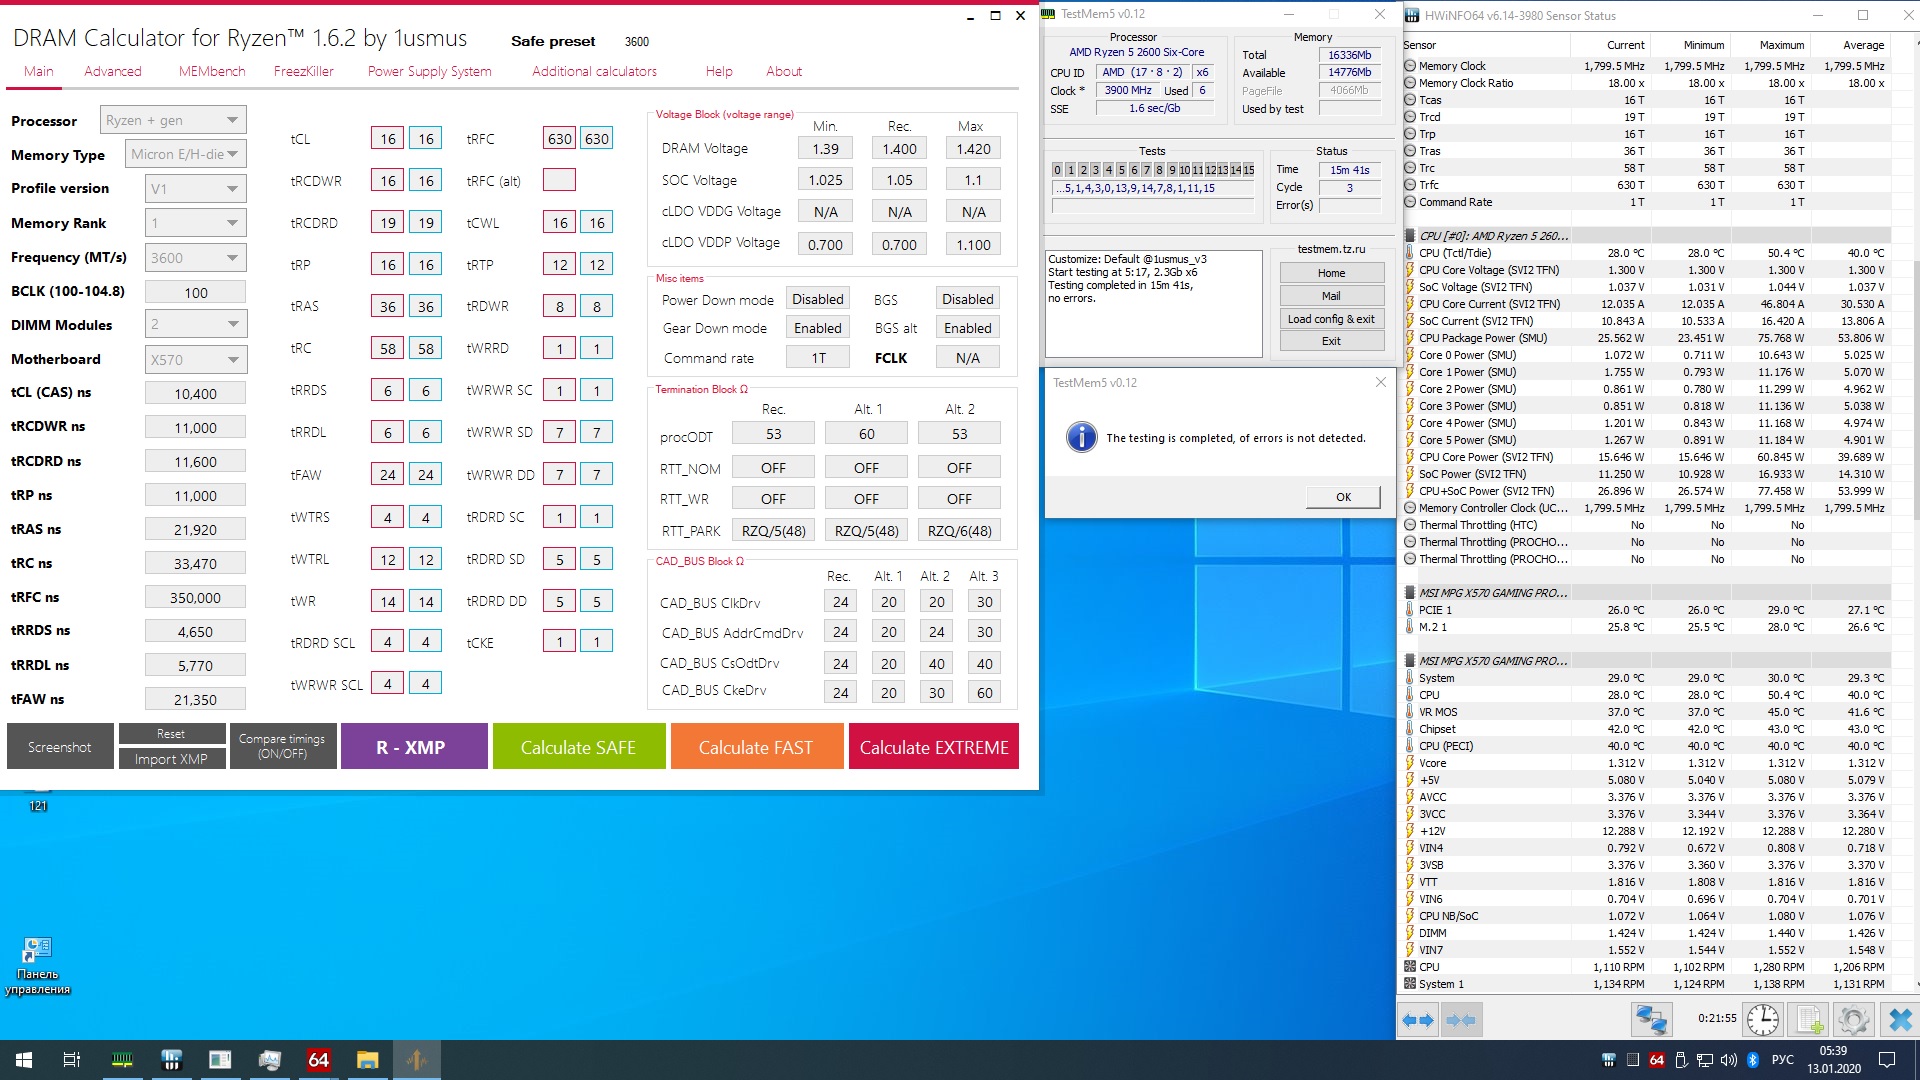Open the Motherboard X570 dropdown
Image resolution: width=1920 pixels, height=1080 pixels.
pos(195,359)
